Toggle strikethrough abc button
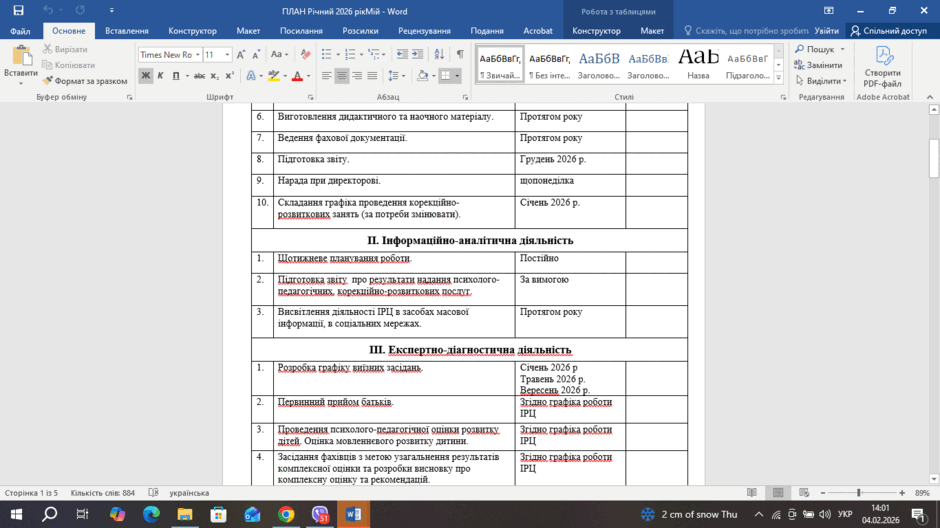Image resolution: width=940 pixels, height=528 pixels. (x=199, y=76)
